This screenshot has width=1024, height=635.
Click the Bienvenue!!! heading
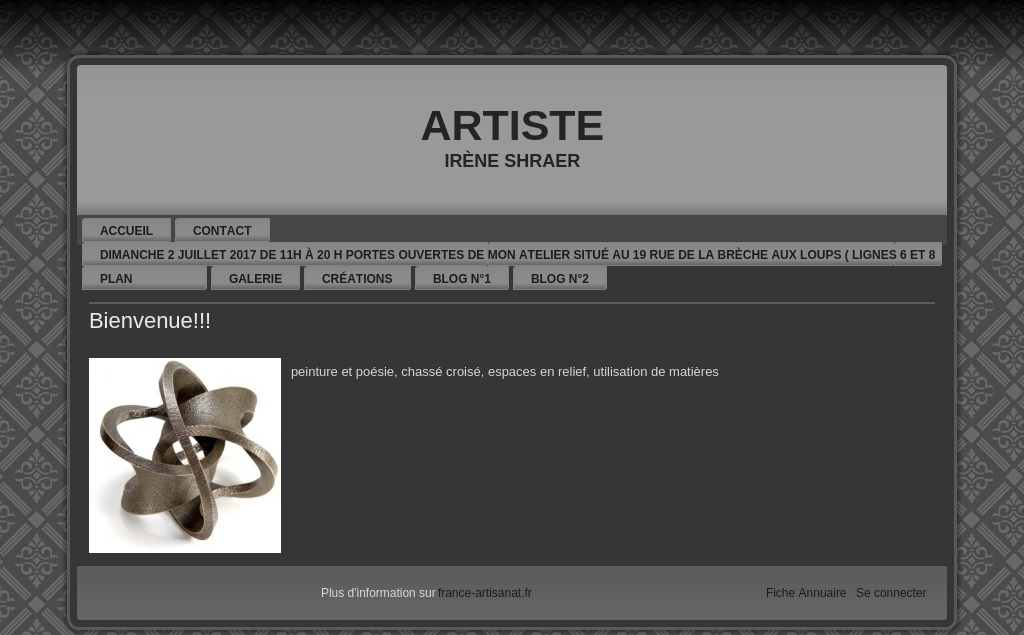(150, 320)
